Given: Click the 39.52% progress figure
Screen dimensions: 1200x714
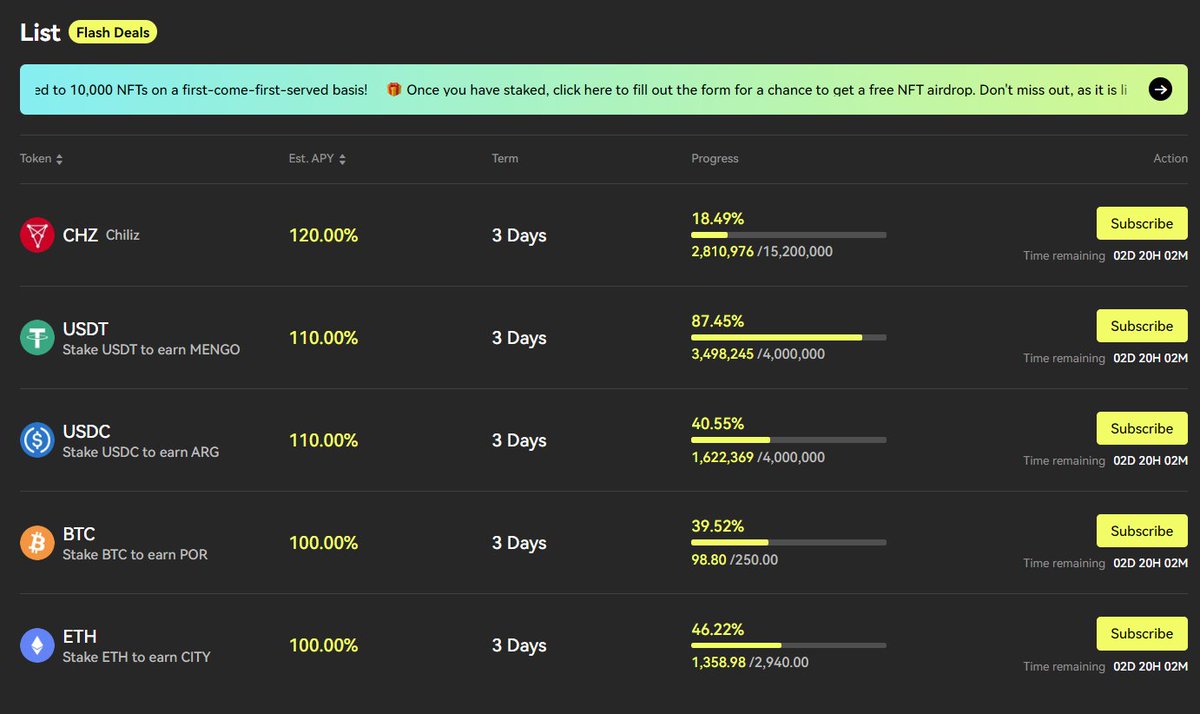Looking at the screenshot, I should point(718,526).
